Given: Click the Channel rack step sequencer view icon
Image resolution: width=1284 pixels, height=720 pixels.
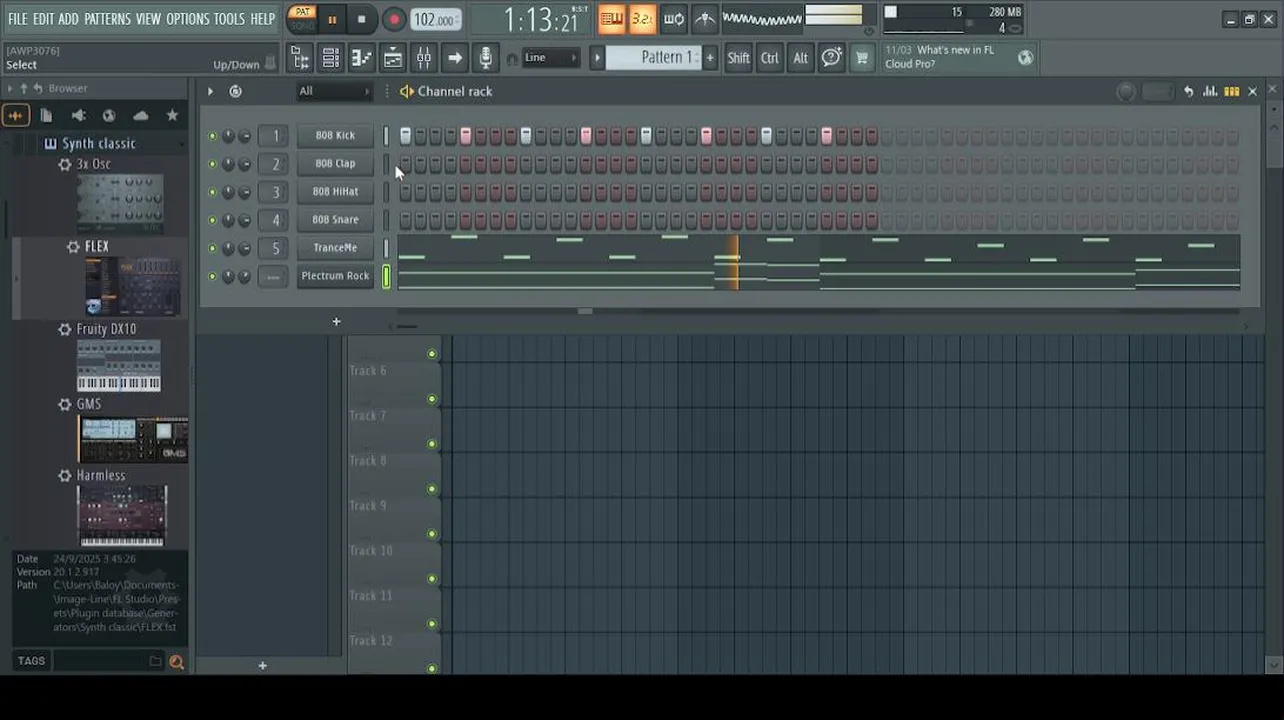Looking at the screenshot, I should (1232, 91).
